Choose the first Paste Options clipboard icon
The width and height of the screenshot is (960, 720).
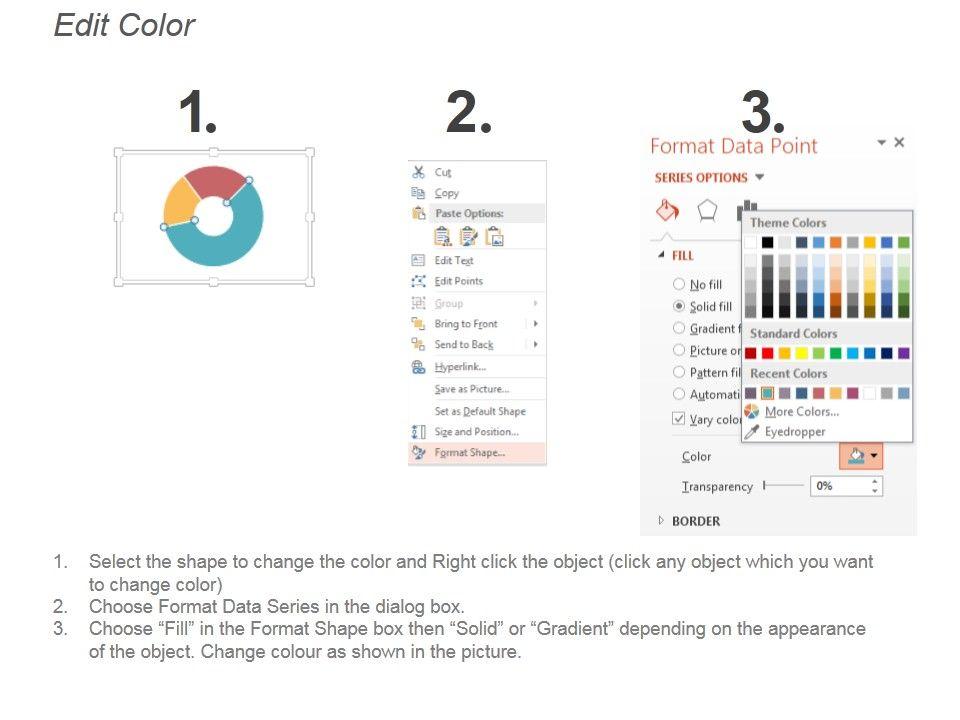(x=442, y=236)
